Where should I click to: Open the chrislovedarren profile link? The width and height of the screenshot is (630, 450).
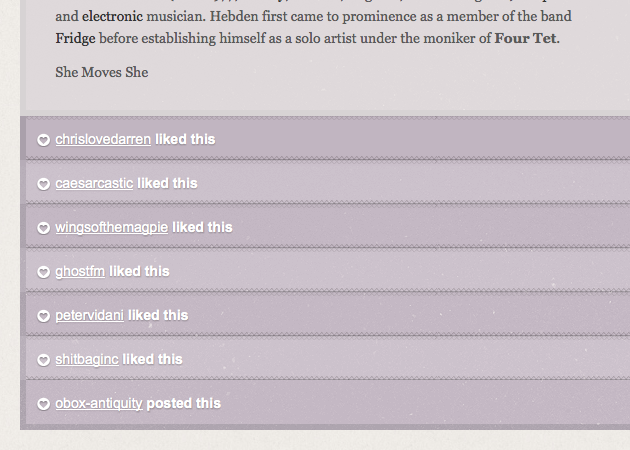click(x=103, y=139)
